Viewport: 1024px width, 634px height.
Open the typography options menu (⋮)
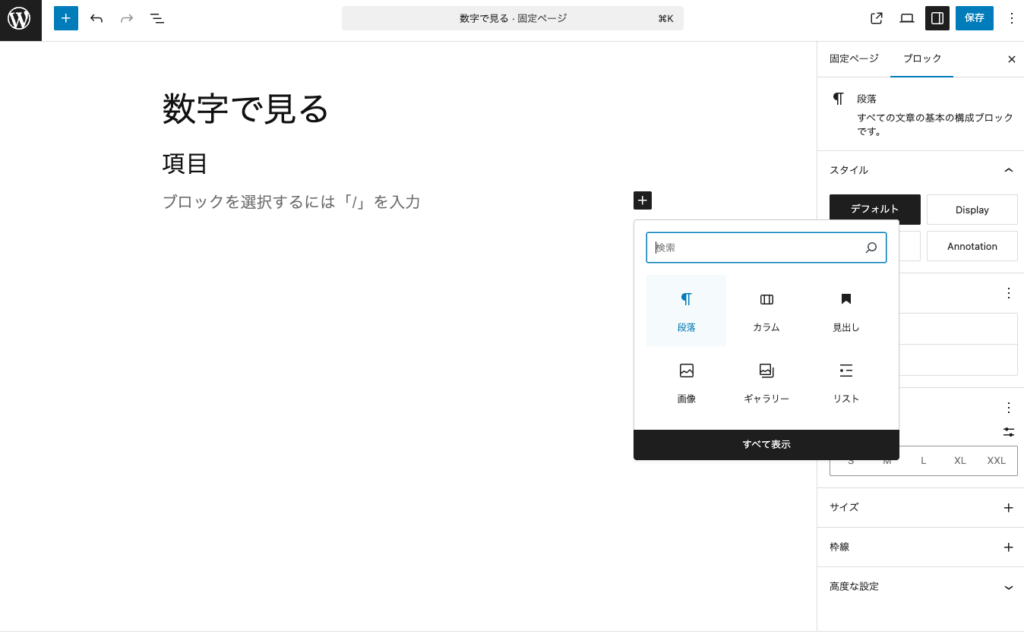click(1007, 407)
